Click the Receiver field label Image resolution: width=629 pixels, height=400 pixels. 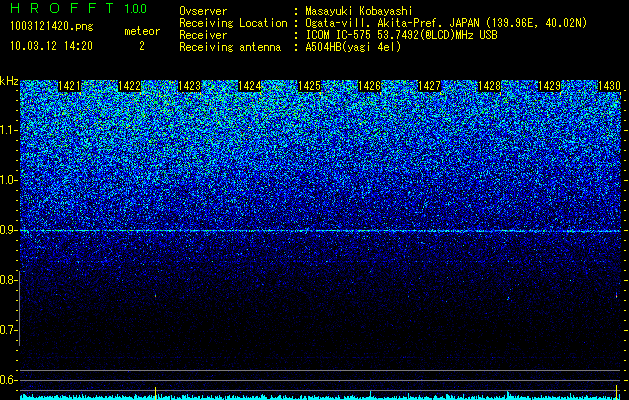pos(203,35)
